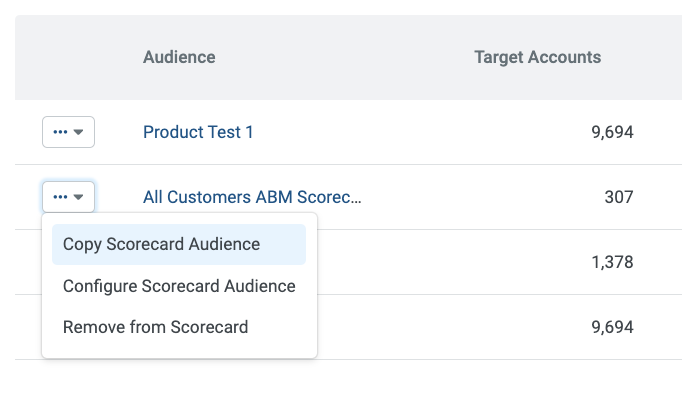The image size is (682, 402).
Task: Click blank area below the last table row
Action: coord(450,381)
